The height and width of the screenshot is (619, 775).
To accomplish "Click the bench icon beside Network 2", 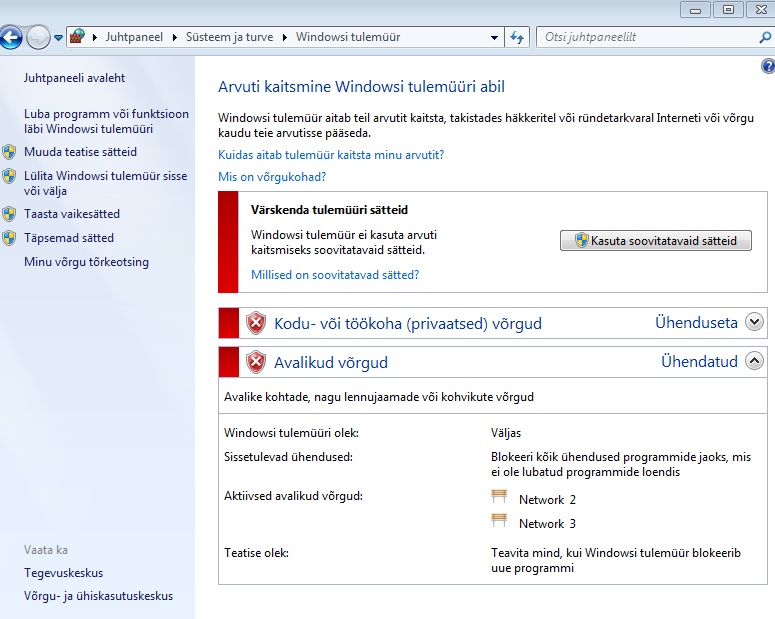I will pyautogui.click(x=499, y=496).
